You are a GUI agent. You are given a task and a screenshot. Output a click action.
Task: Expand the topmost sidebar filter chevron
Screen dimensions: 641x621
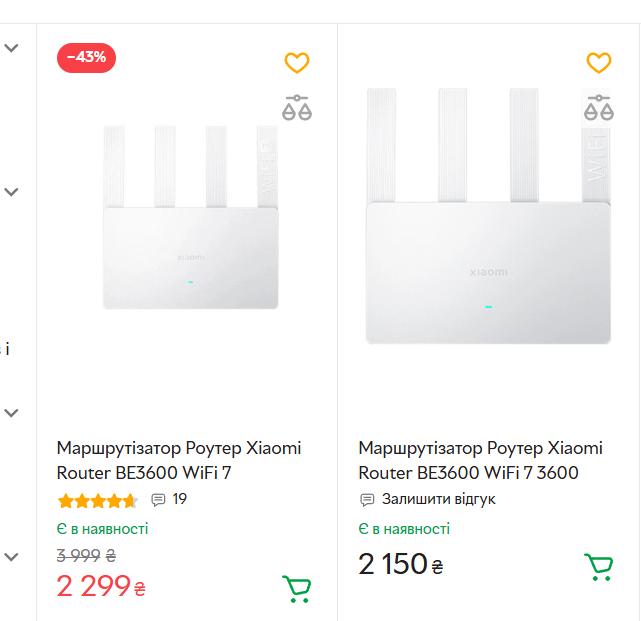(x=12, y=47)
